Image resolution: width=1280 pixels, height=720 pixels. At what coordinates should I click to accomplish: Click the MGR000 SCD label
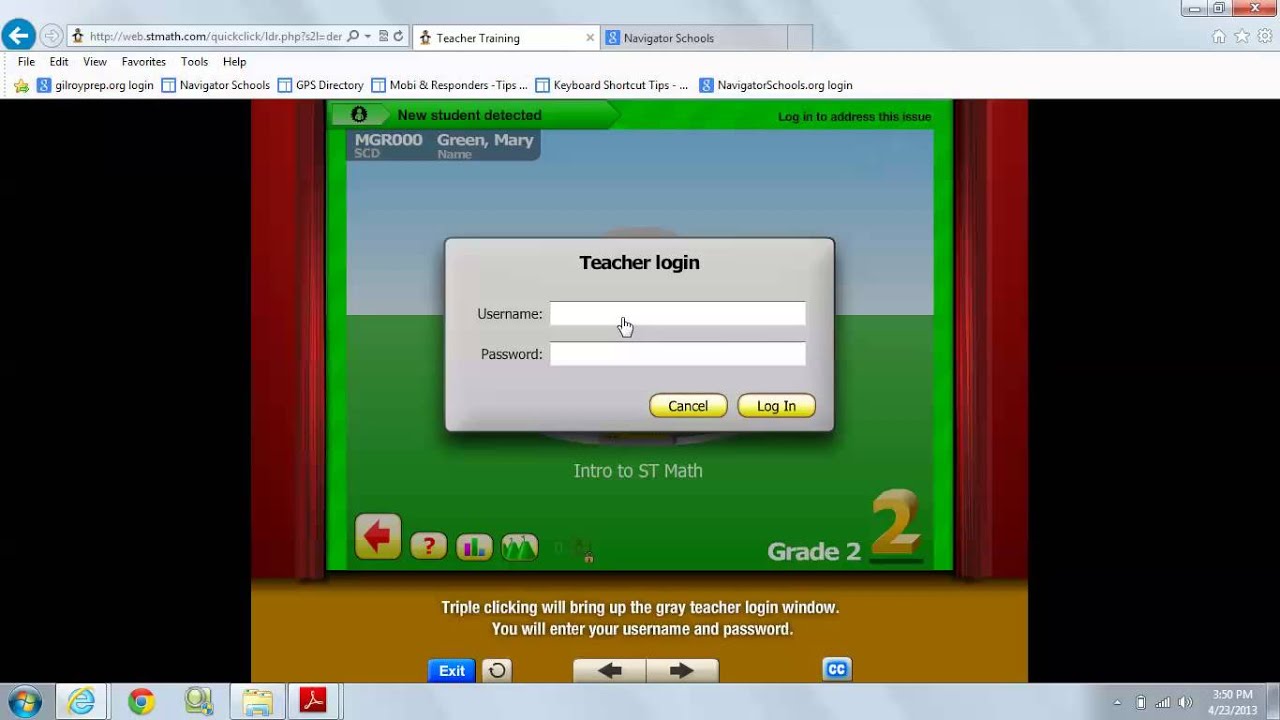click(388, 146)
